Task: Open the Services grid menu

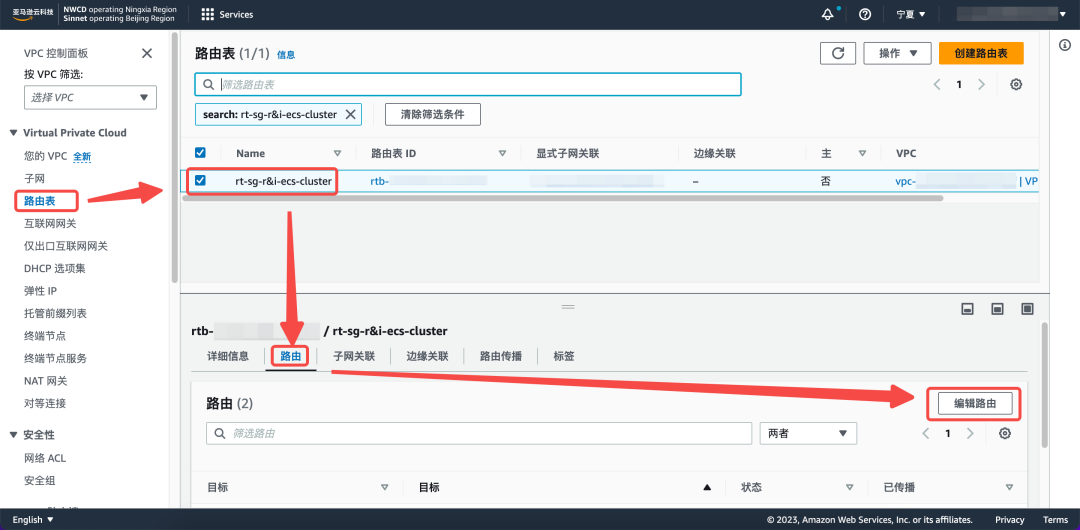Action: click(227, 14)
